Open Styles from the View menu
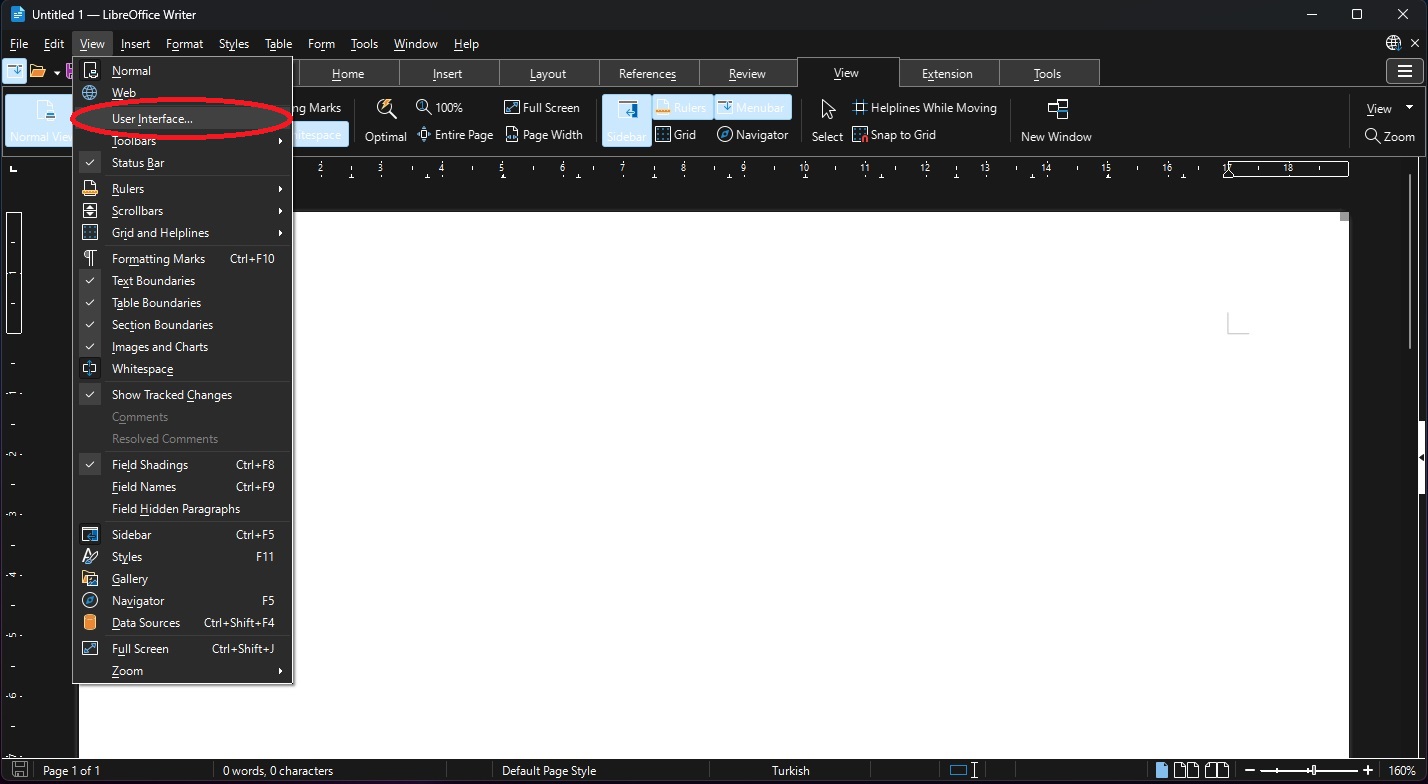The height and width of the screenshot is (784, 1428). (183, 557)
